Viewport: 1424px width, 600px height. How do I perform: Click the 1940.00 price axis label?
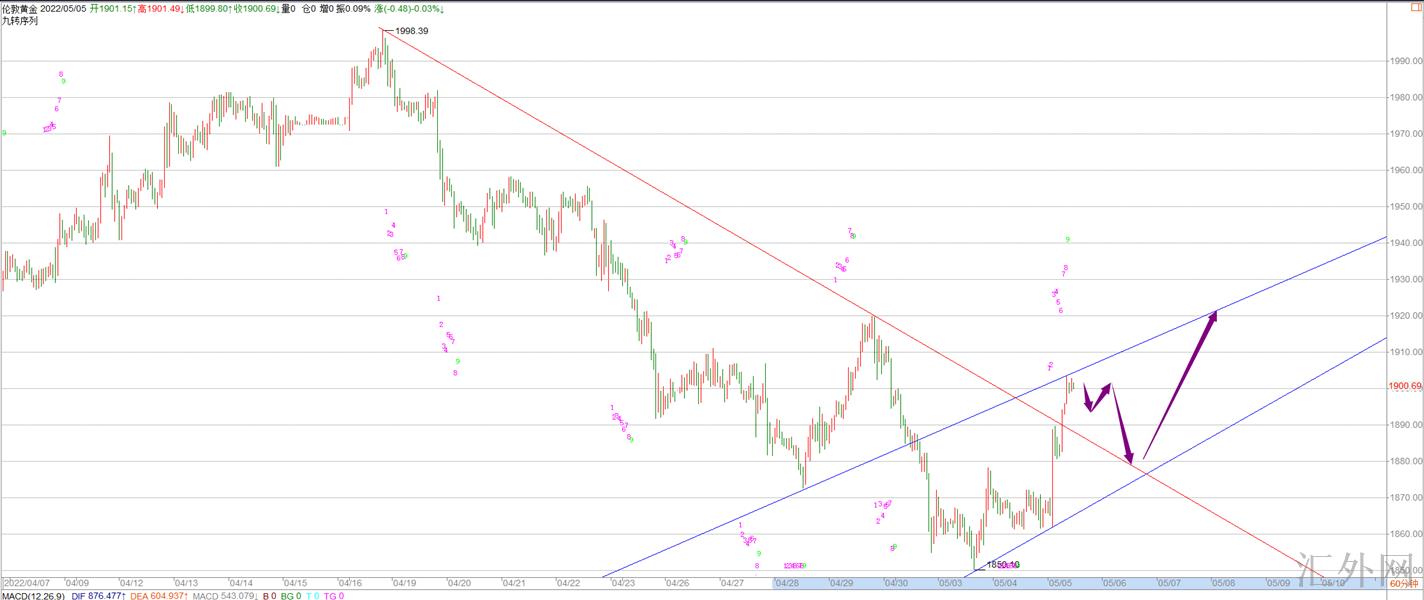1404,243
